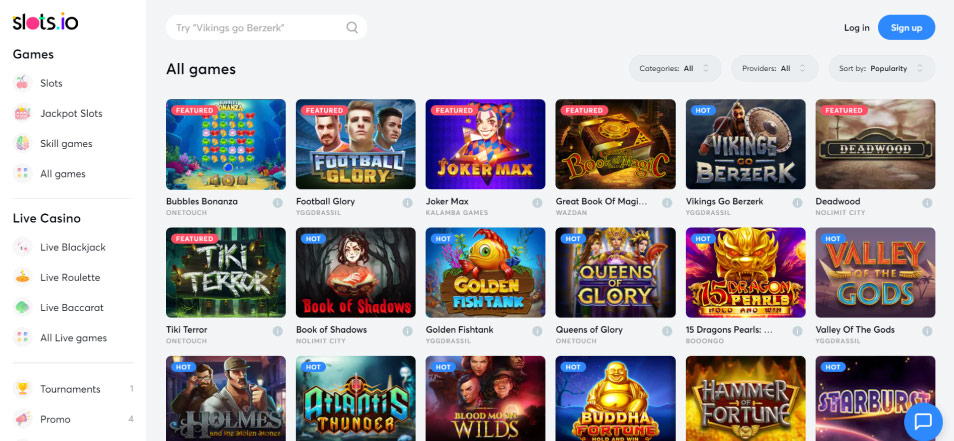Click the Jackpot Slots machine icon
The width and height of the screenshot is (954, 441).
pos(23,113)
